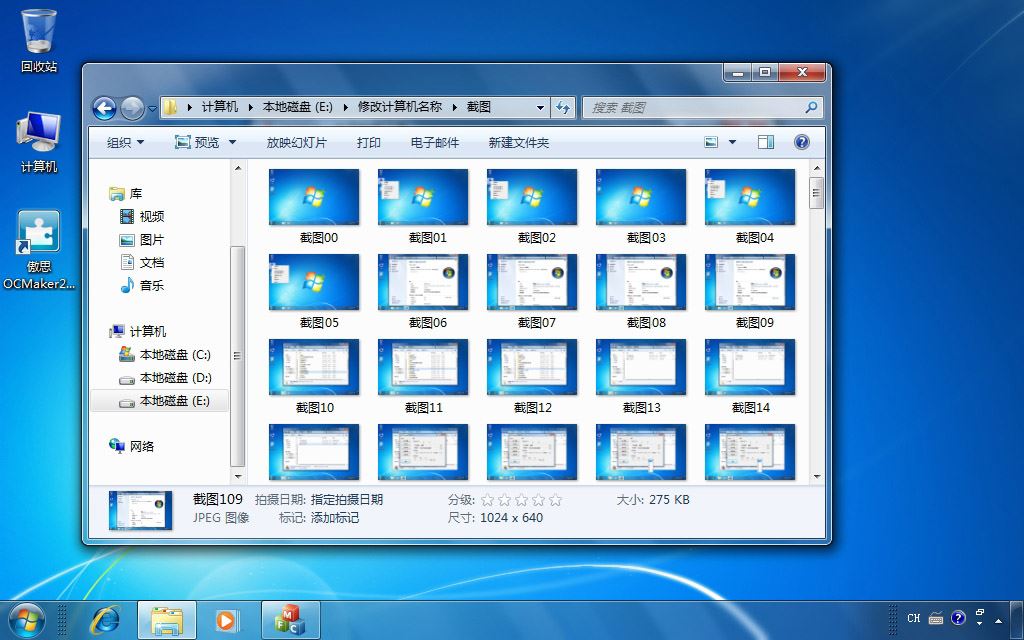Click 本地磁盘 (E:) in the breadcrumb
Image resolution: width=1024 pixels, height=640 pixels.
298,107
